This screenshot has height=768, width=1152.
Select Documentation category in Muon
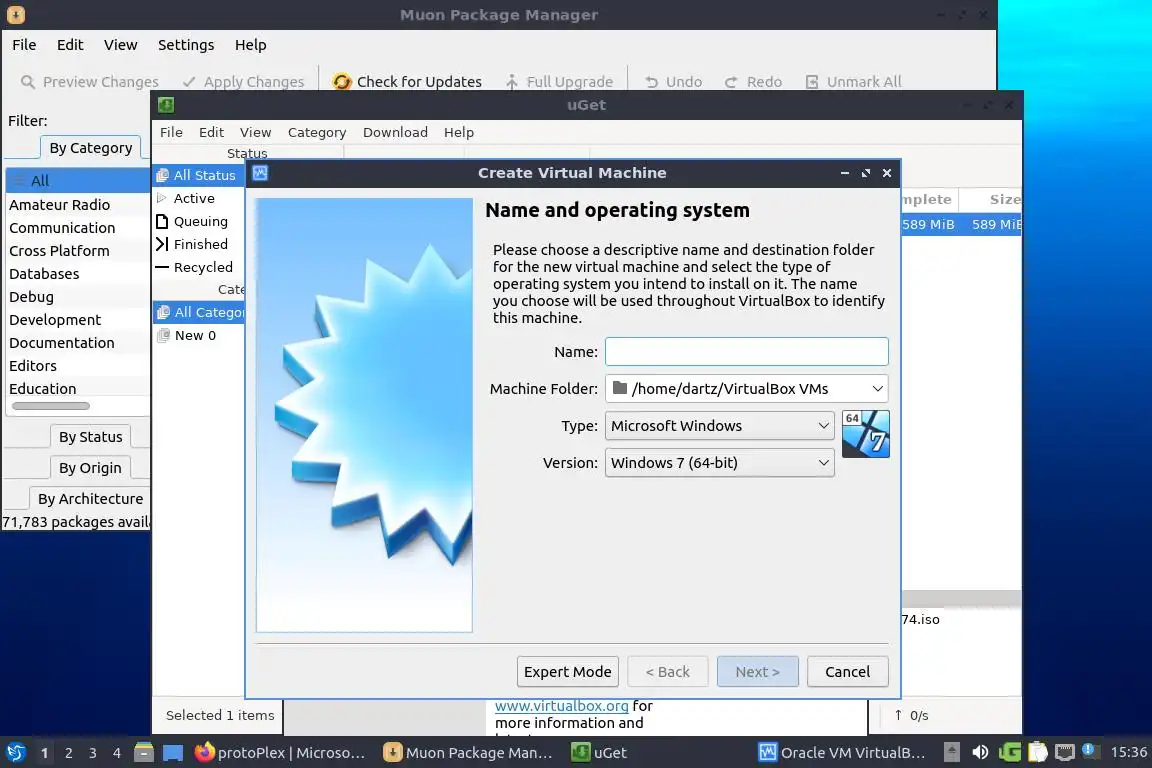point(78,342)
